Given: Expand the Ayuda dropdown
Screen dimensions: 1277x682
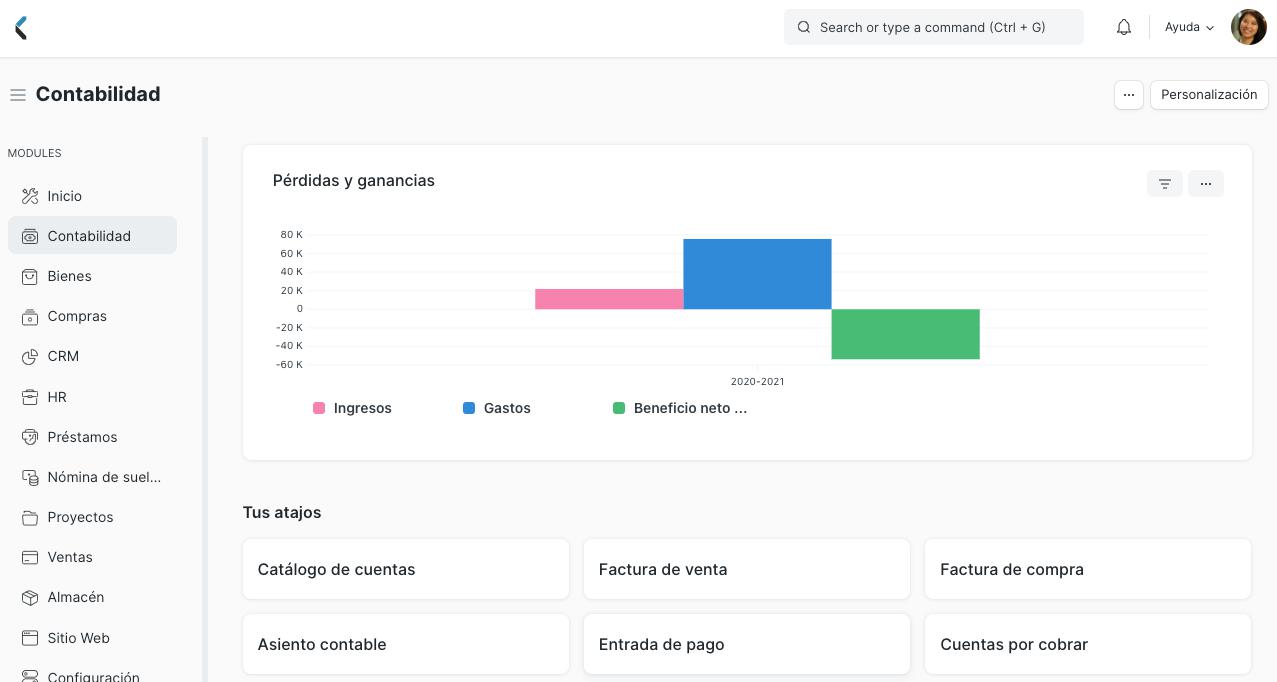Looking at the screenshot, I should click(1189, 27).
